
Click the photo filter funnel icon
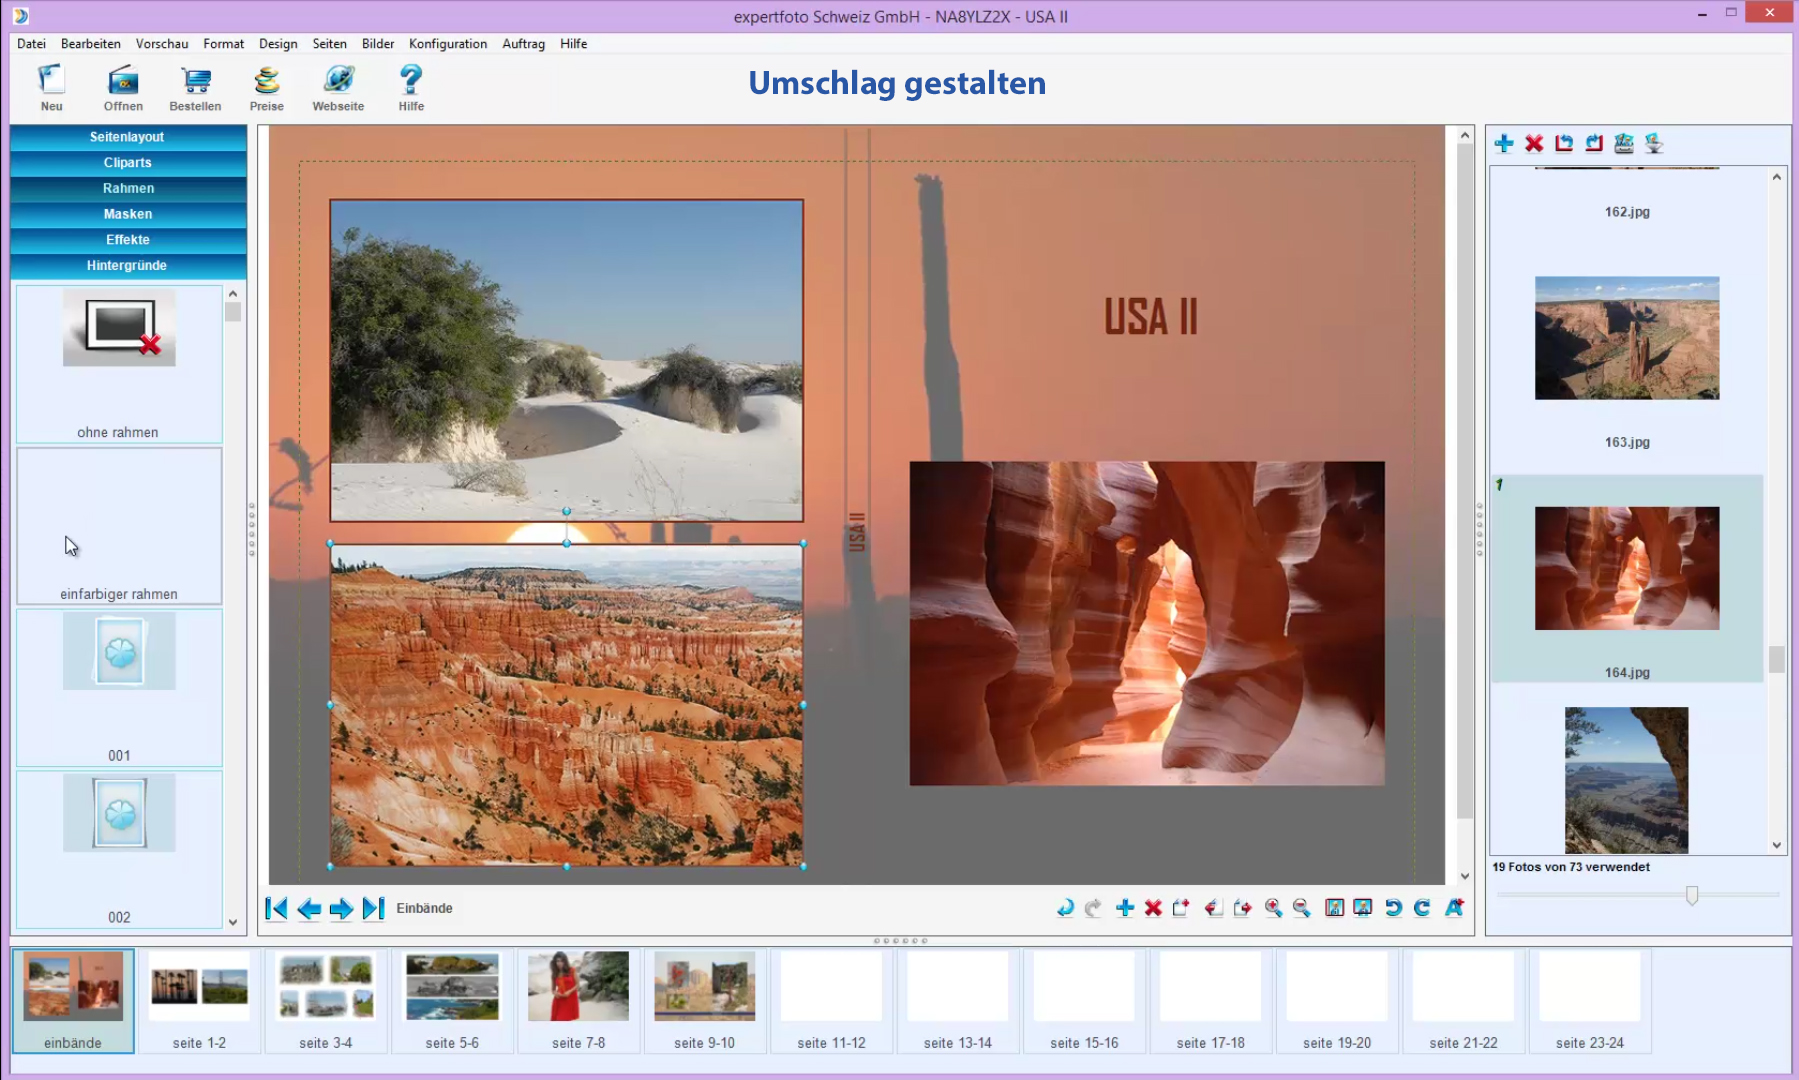tap(1654, 143)
